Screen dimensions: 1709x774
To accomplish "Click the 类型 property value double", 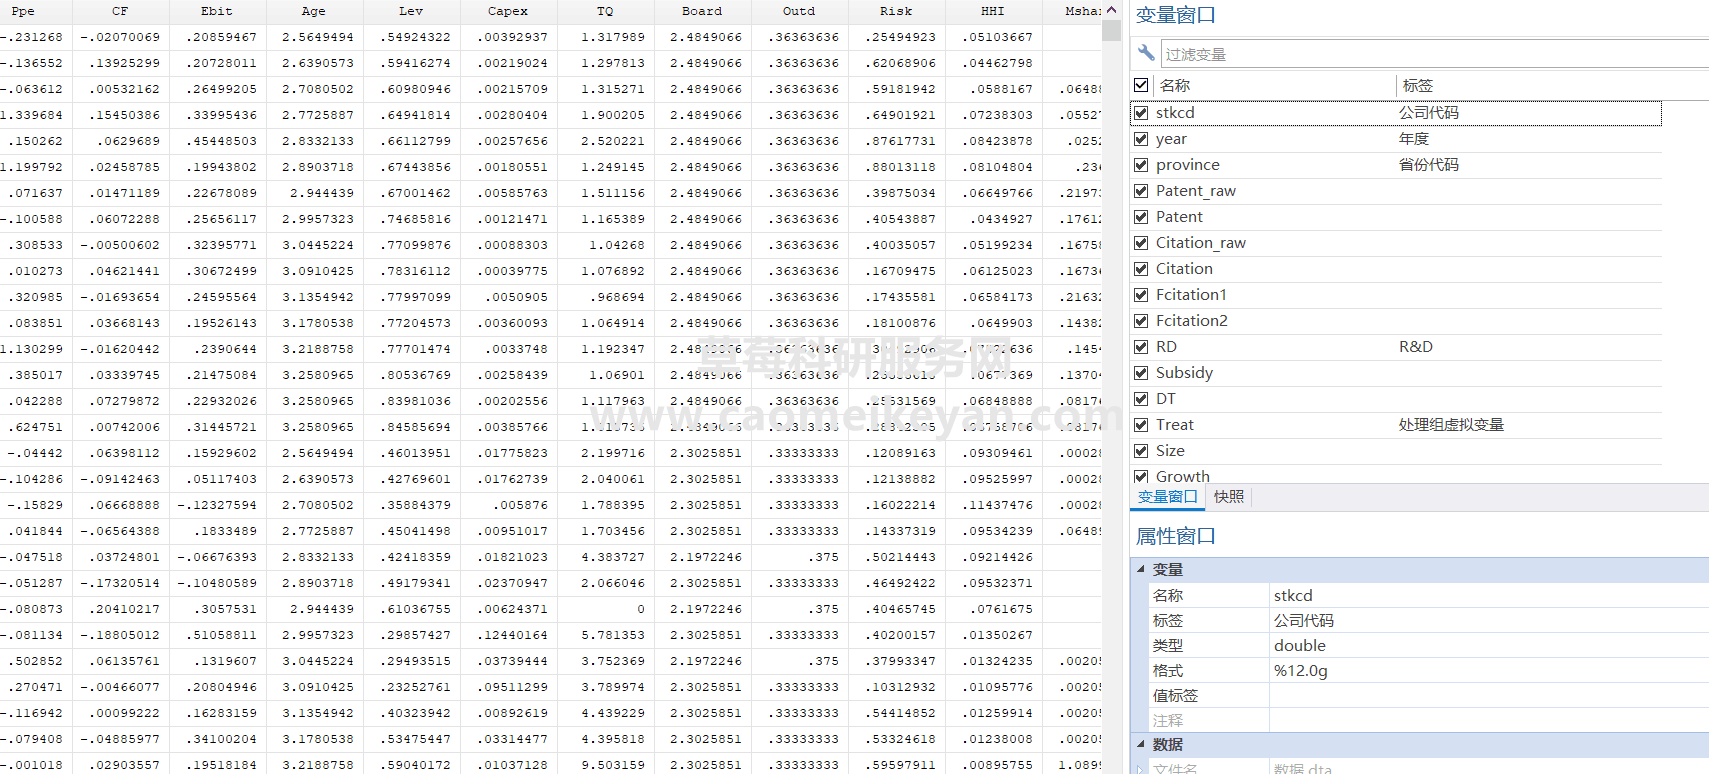I will point(1489,645).
